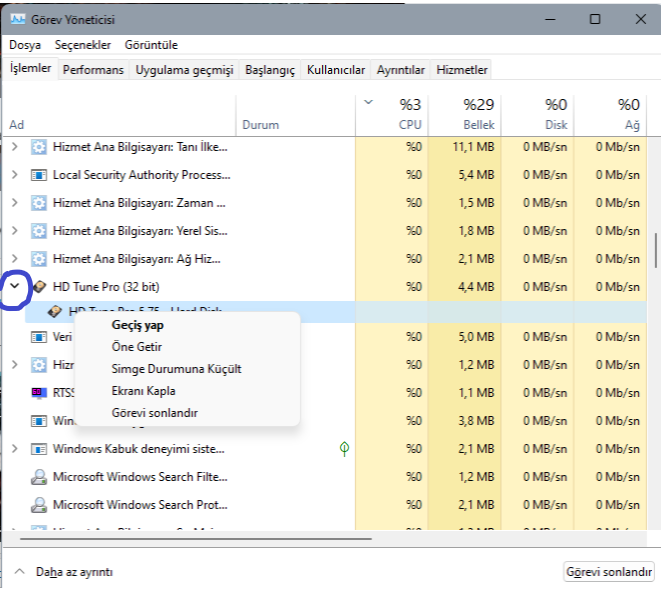Click the Microsoft Windows Search Filte icon
Image resolution: width=665 pixels, height=589 pixels.
coord(39,477)
